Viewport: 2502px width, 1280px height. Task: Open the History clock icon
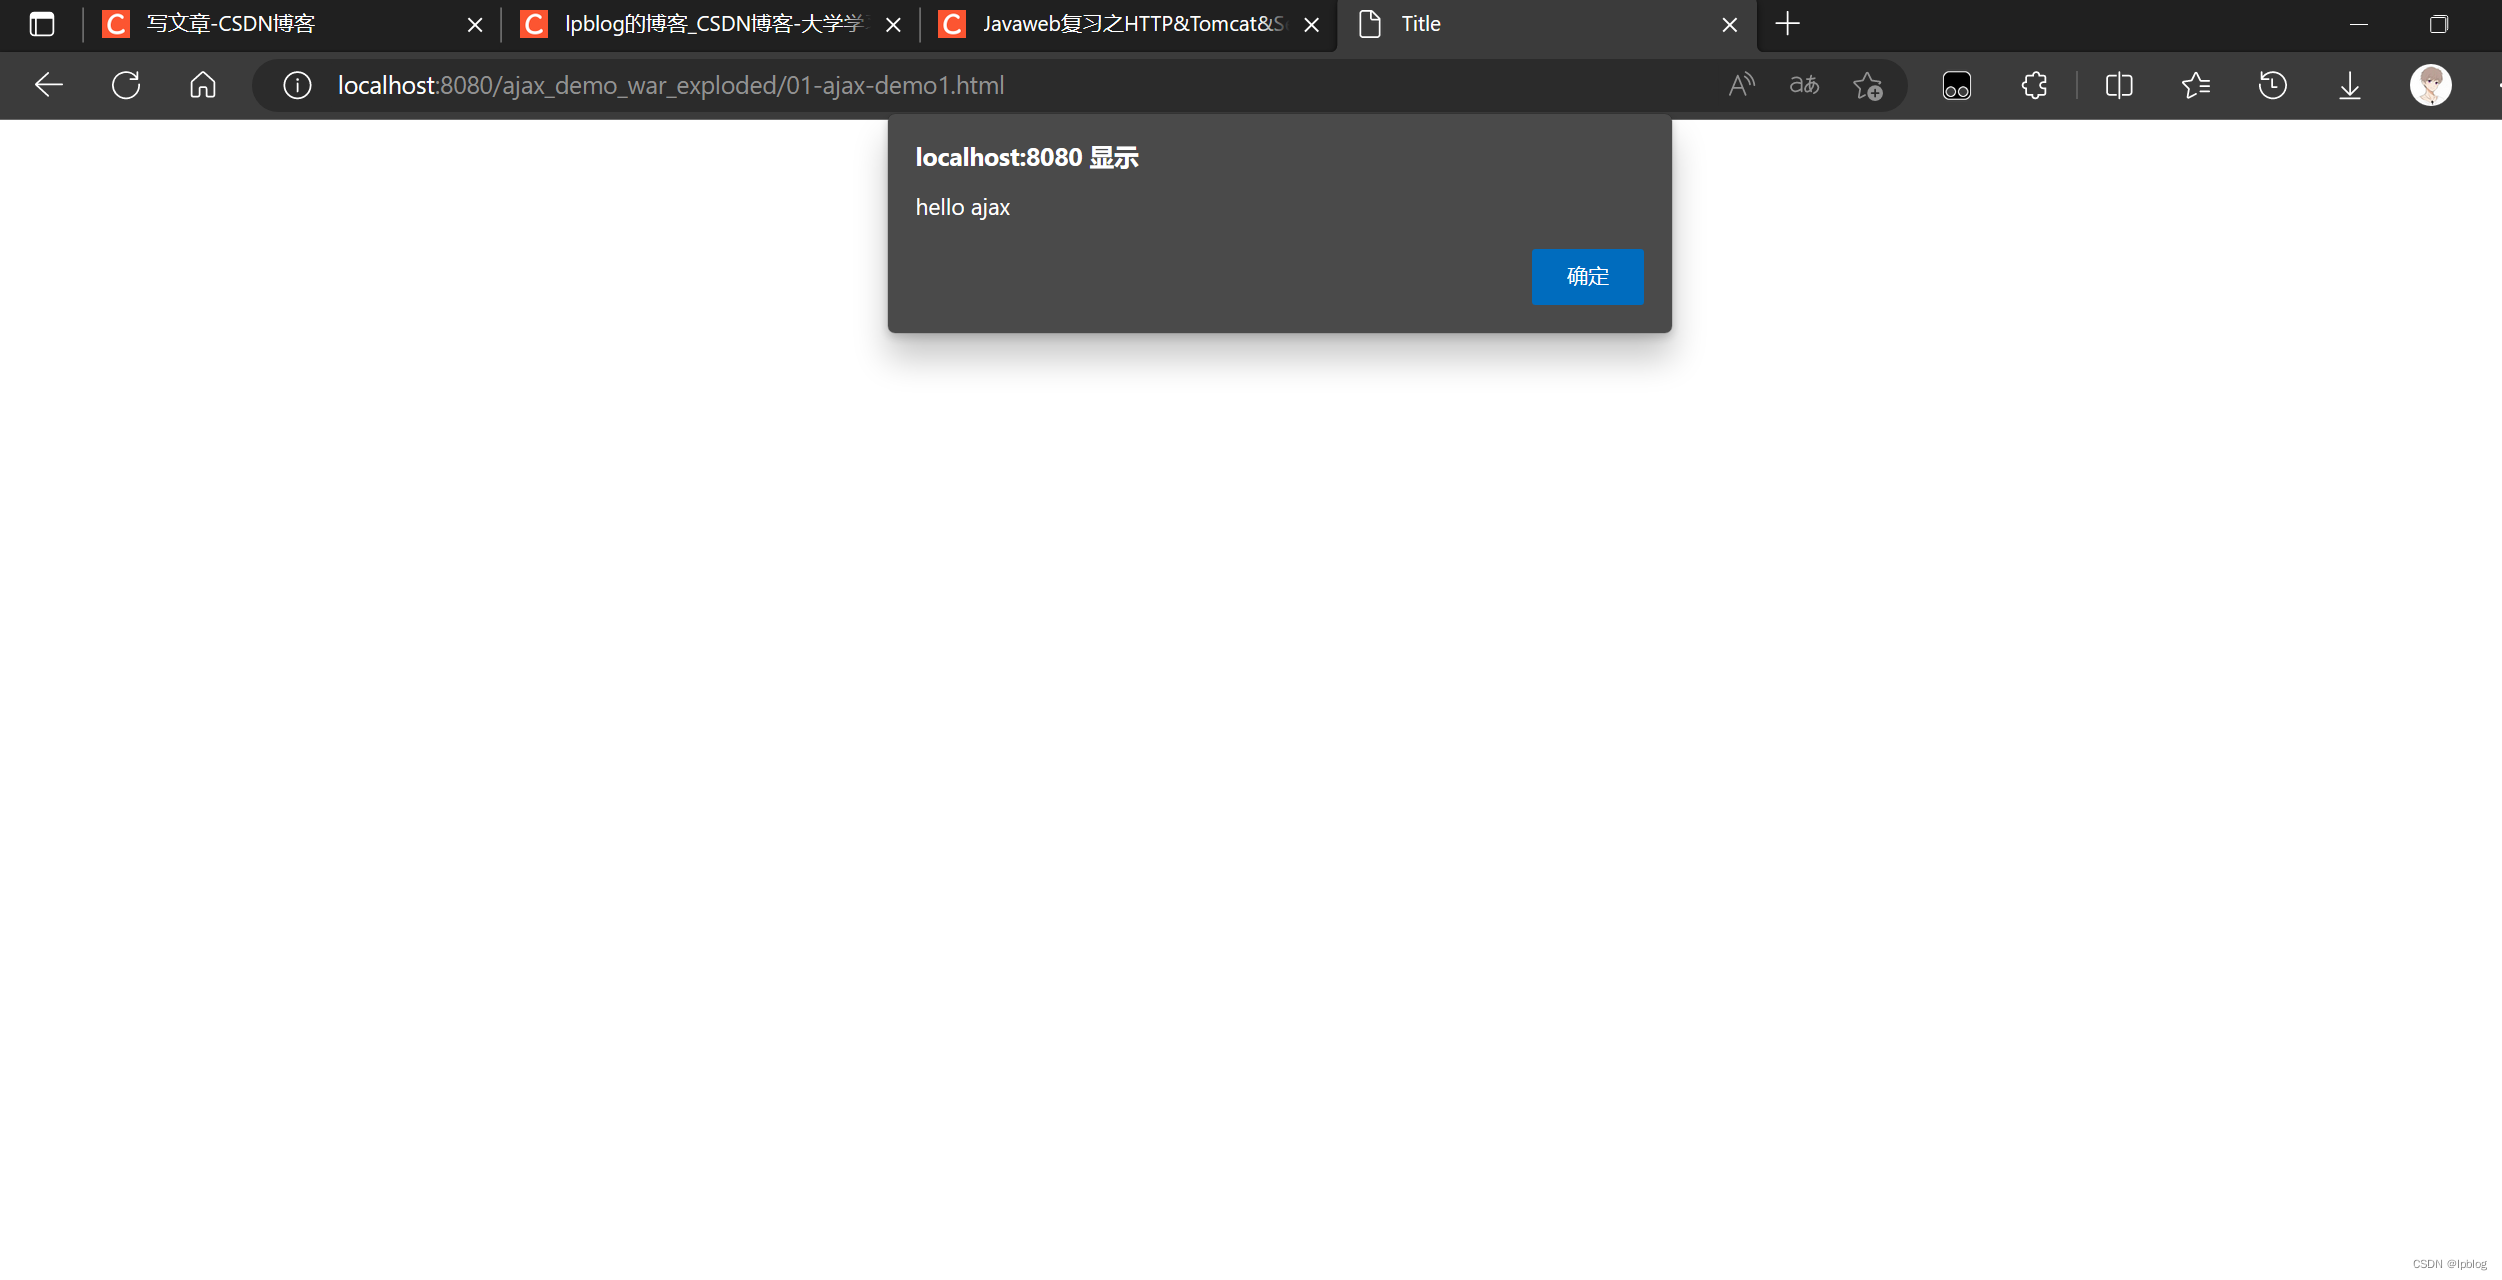[x=2273, y=85]
